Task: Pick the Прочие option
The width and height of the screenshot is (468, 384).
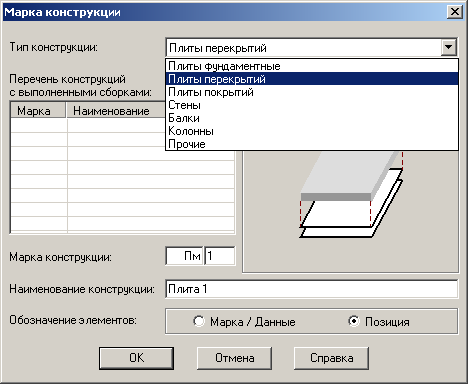Action: 312,144
